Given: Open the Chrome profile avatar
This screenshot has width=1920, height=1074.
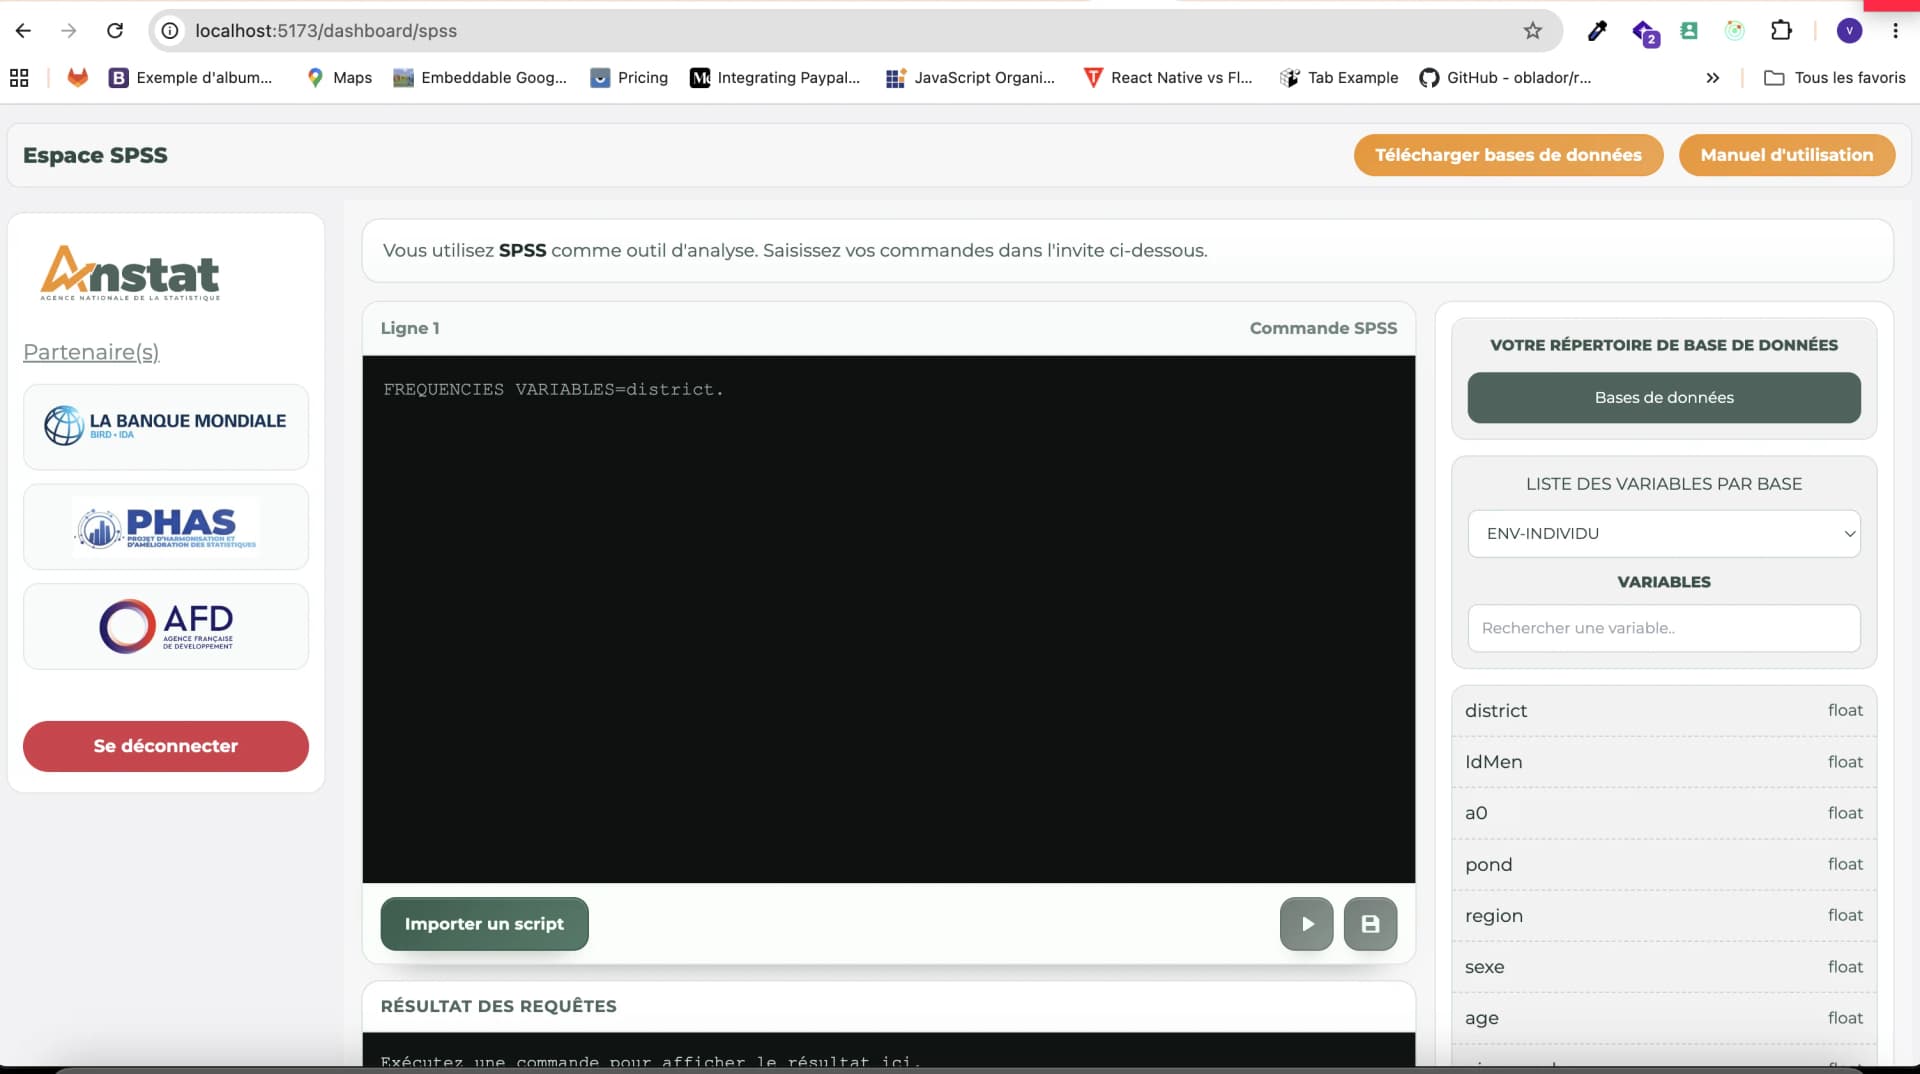Looking at the screenshot, I should point(1849,31).
